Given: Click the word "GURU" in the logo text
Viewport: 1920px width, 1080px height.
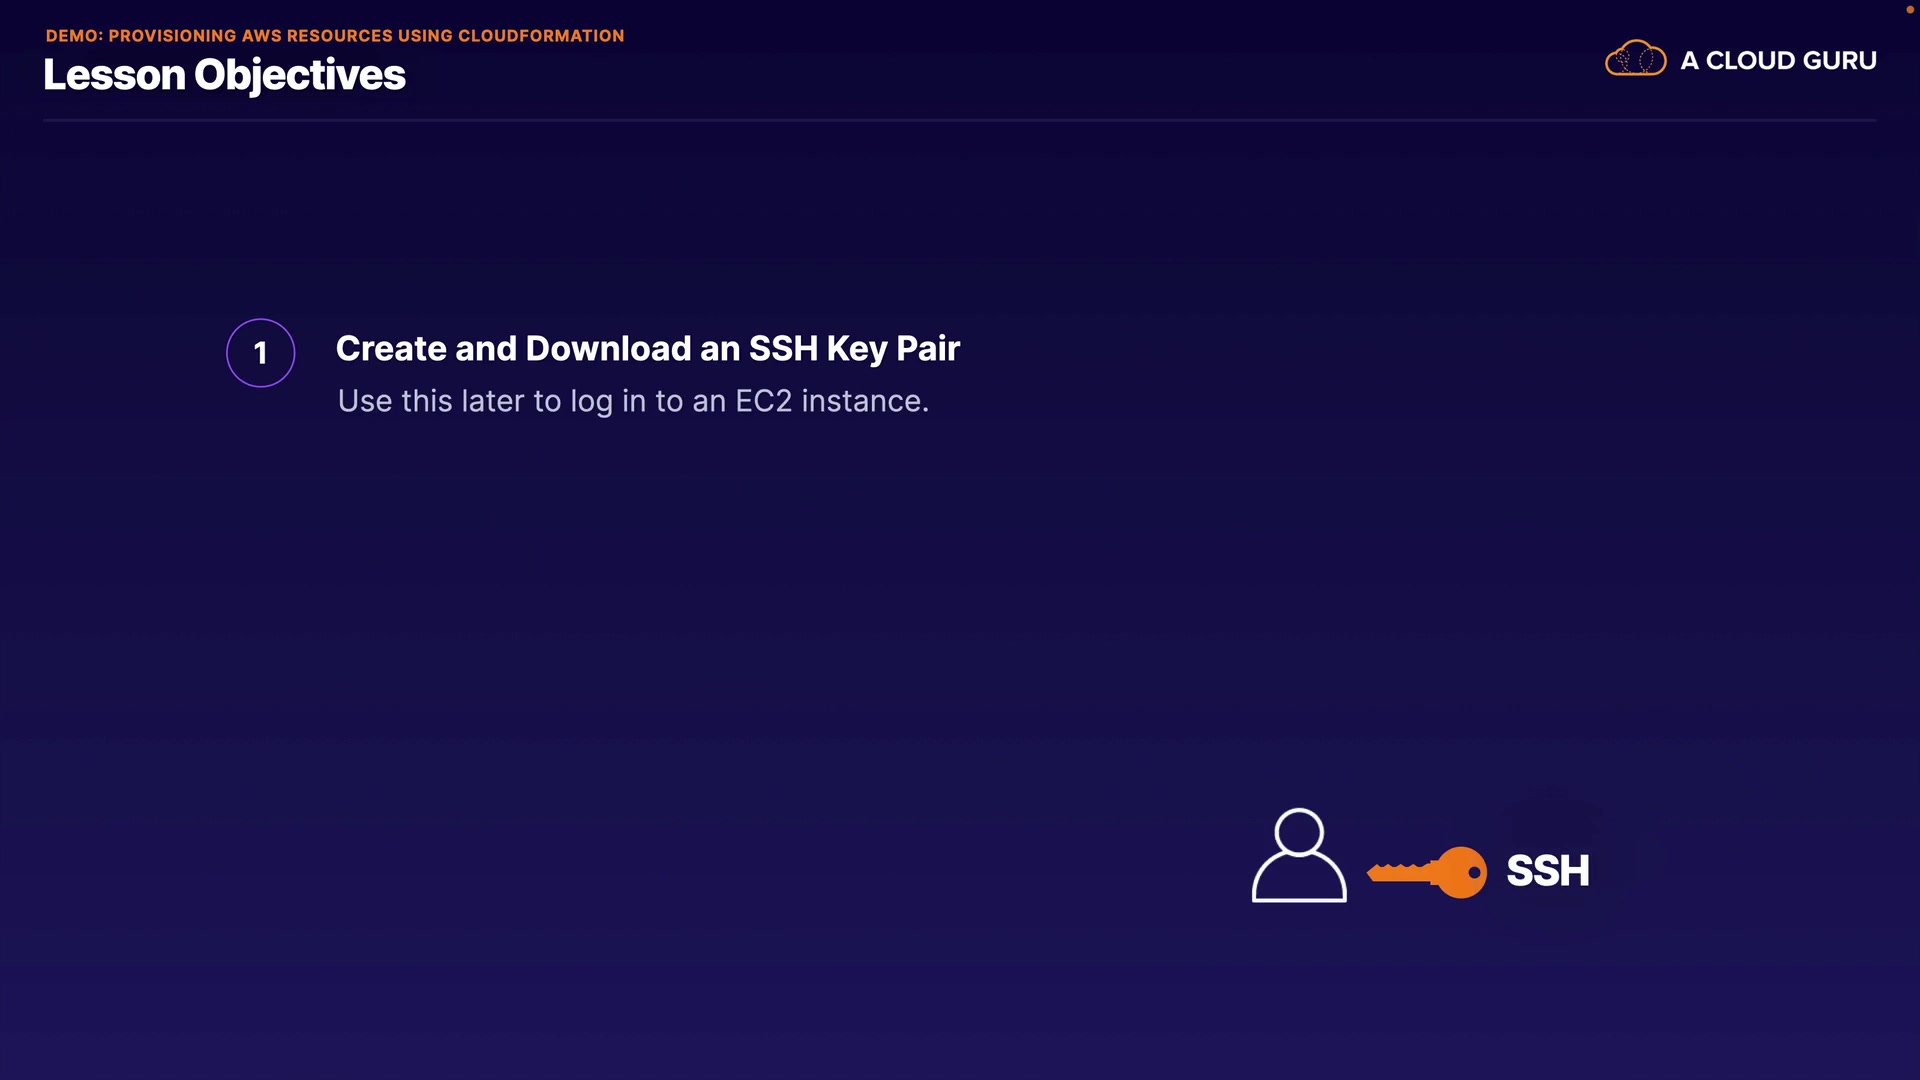Looking at the screenshot, I should 1840,61.
